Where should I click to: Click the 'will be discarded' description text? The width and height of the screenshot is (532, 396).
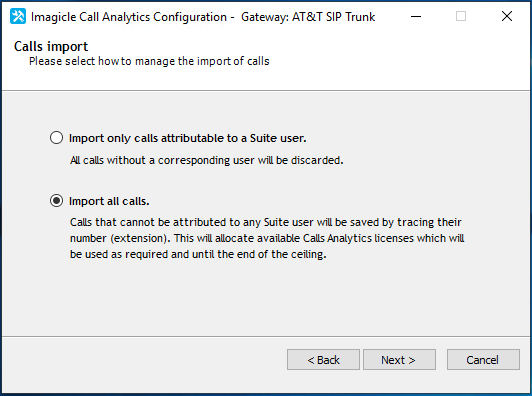click(x=207, y=160)
